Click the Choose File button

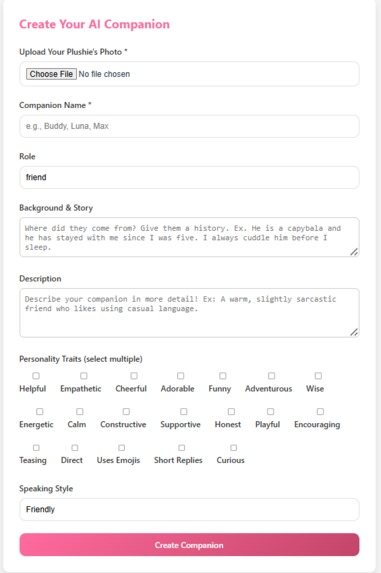coord(51,74)
